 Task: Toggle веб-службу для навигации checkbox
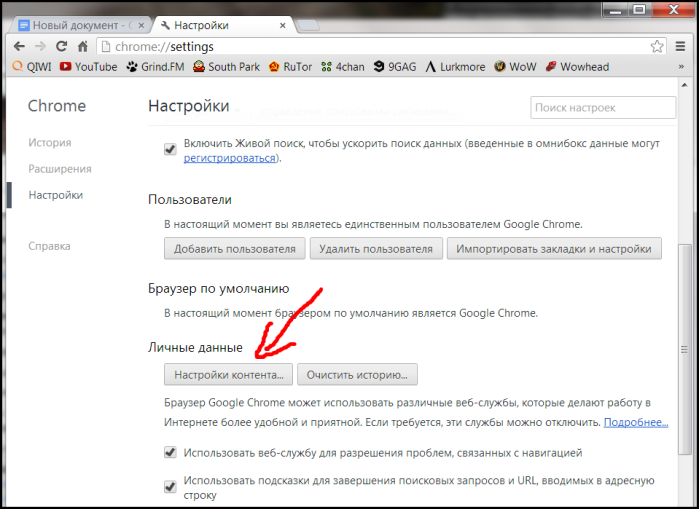pos(170,452)
